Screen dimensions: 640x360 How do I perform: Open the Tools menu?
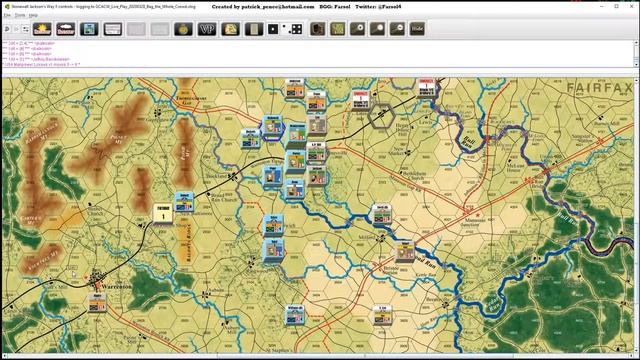pyautogui.click(x=20, y=15)
